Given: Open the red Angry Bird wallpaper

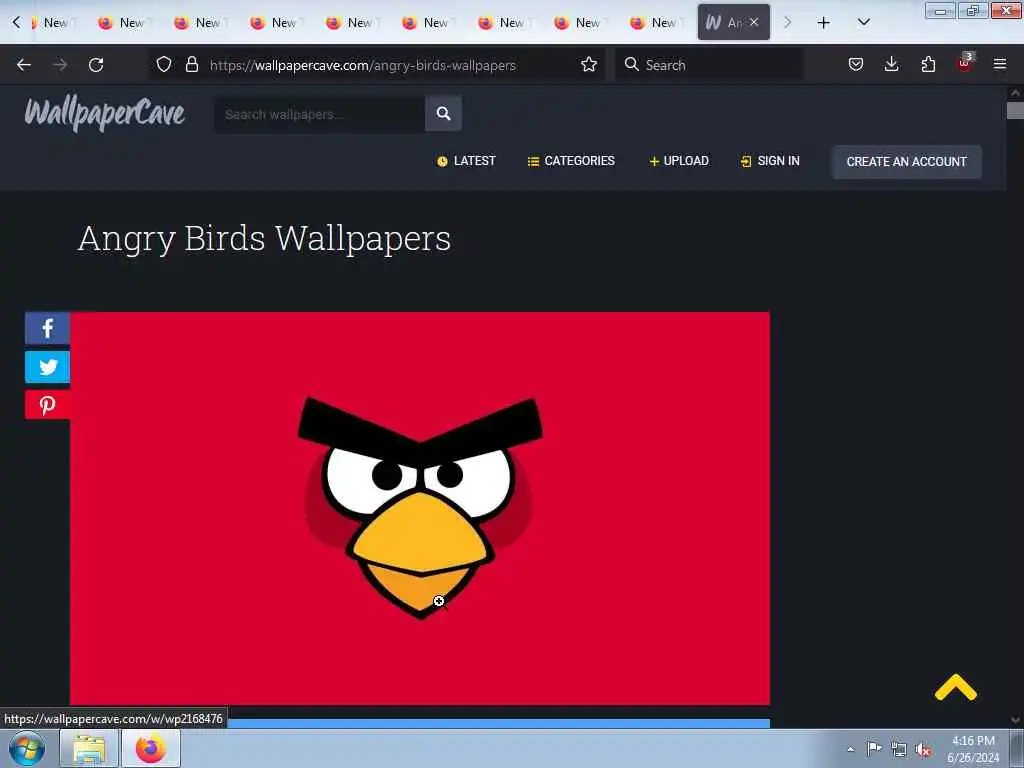Looking at the screenshot, I should pyautogui.click(x=420, y=508).
